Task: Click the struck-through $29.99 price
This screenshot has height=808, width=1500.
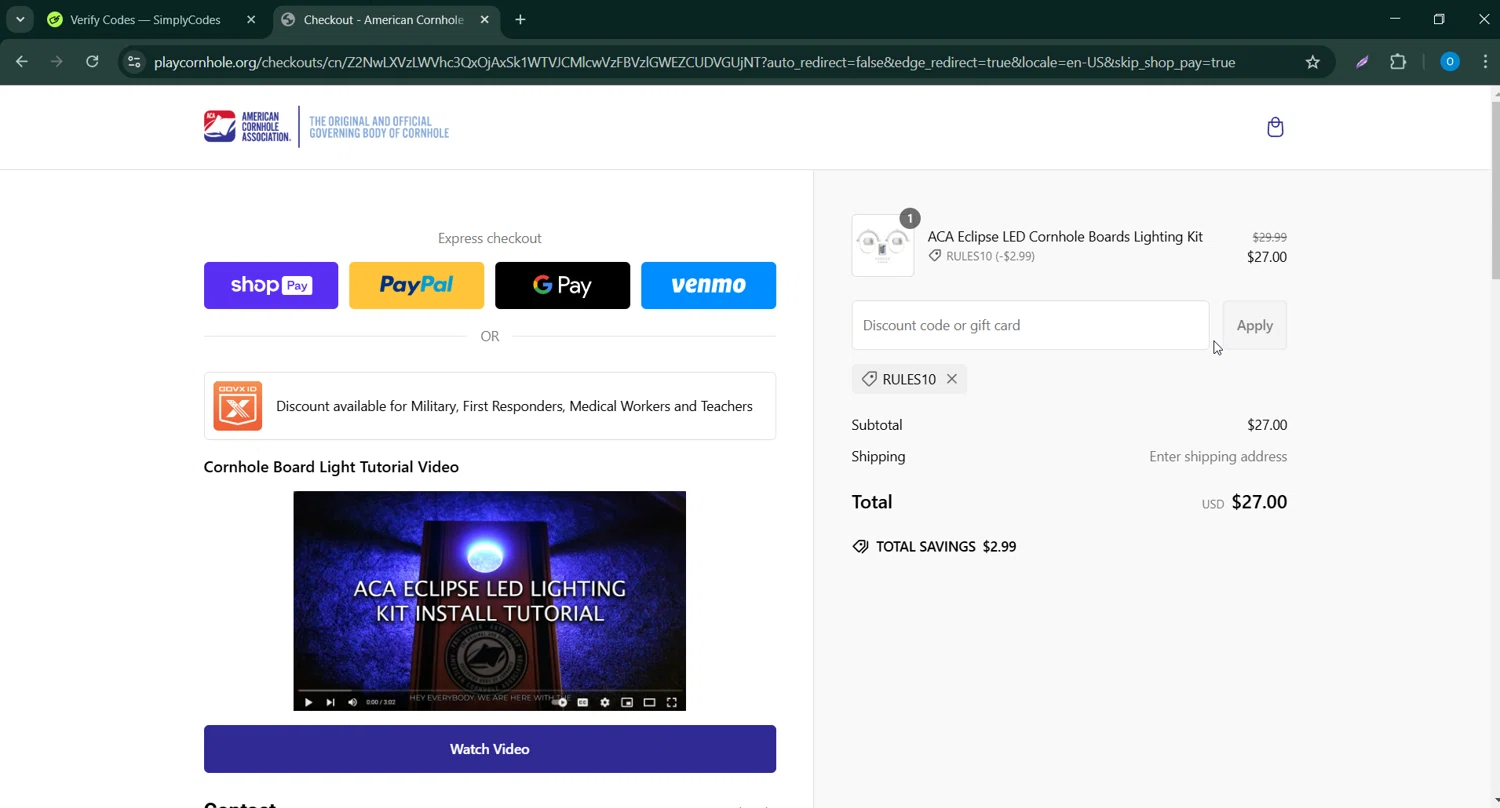Action: (x=1269, y=237)
